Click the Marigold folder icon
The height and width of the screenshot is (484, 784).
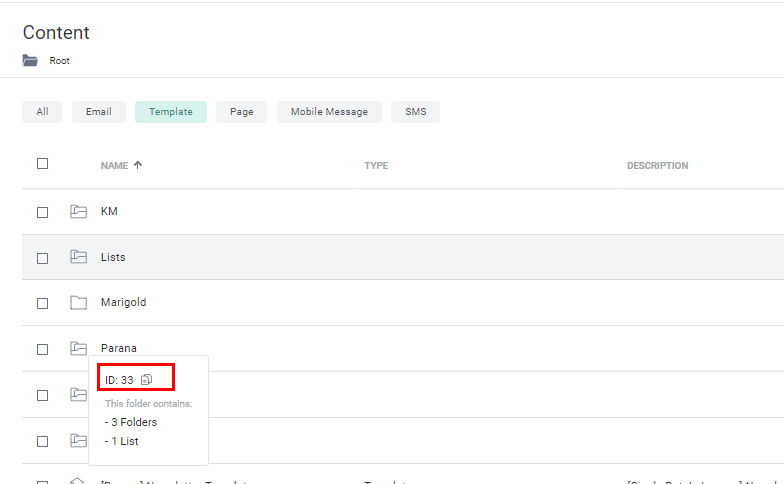[79, 303]
